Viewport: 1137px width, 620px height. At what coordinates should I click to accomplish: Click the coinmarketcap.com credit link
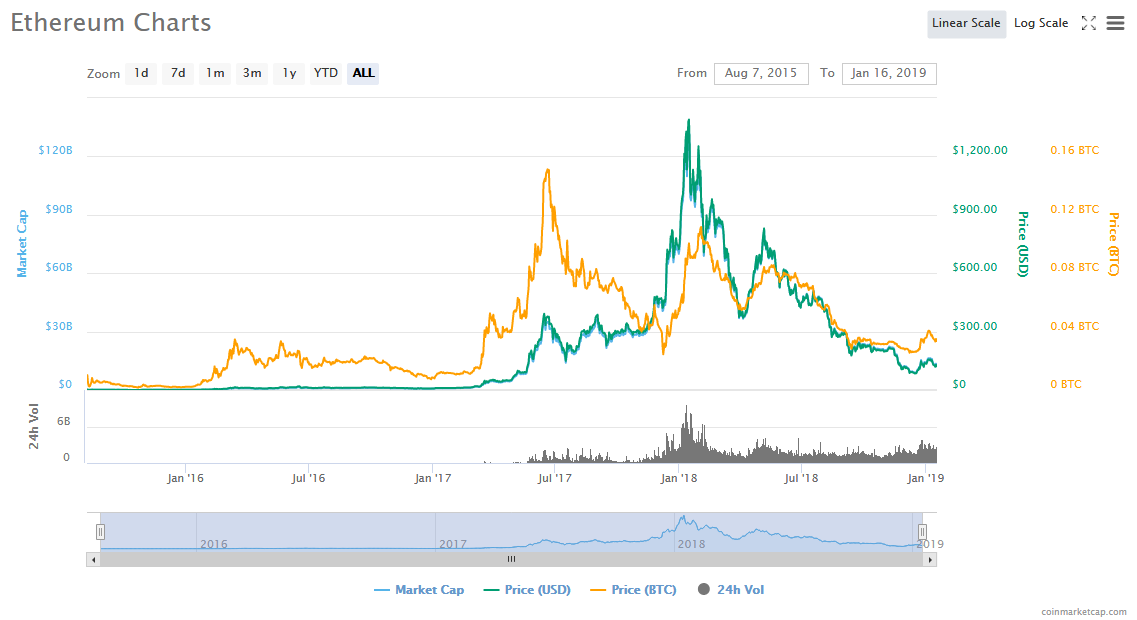tap(1084, 612)
